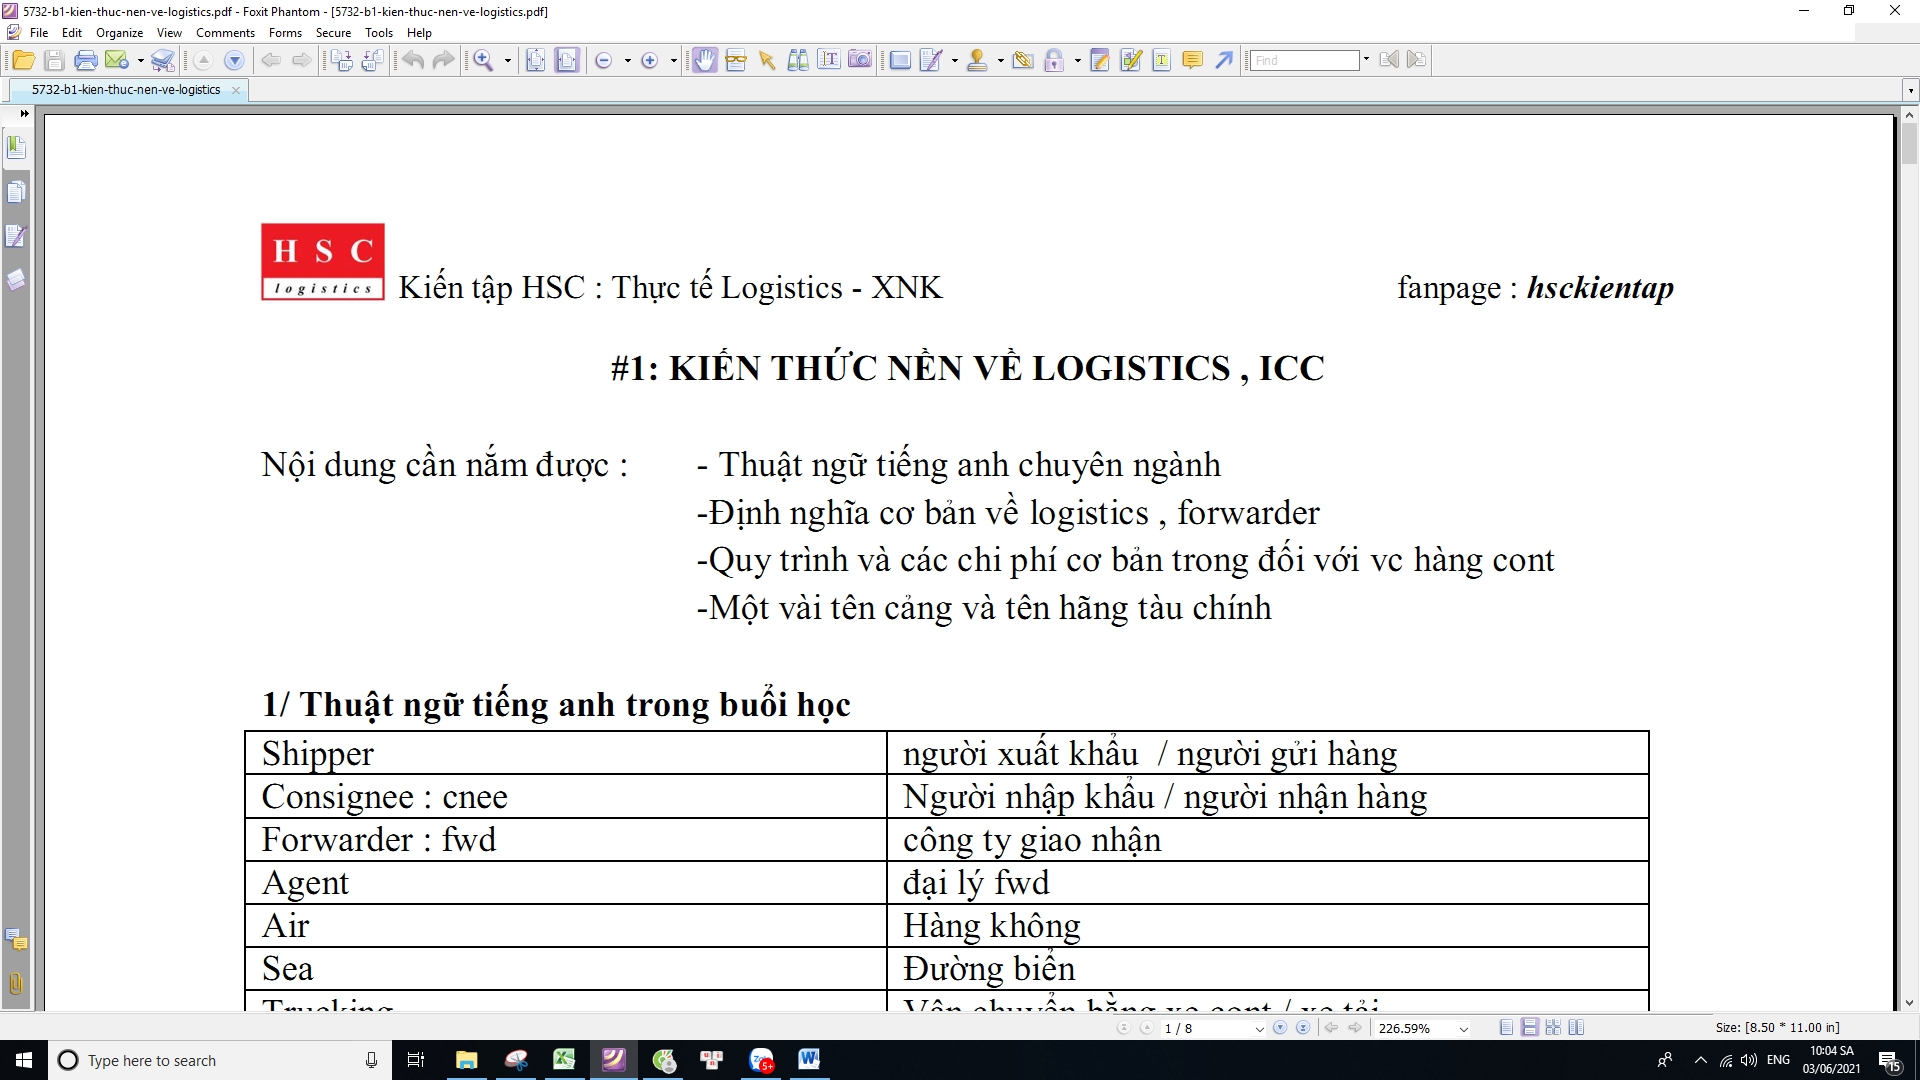Select the Typewriter text tool
This screenshot has height=1080, width=1920.
click(x=829, y=60)
